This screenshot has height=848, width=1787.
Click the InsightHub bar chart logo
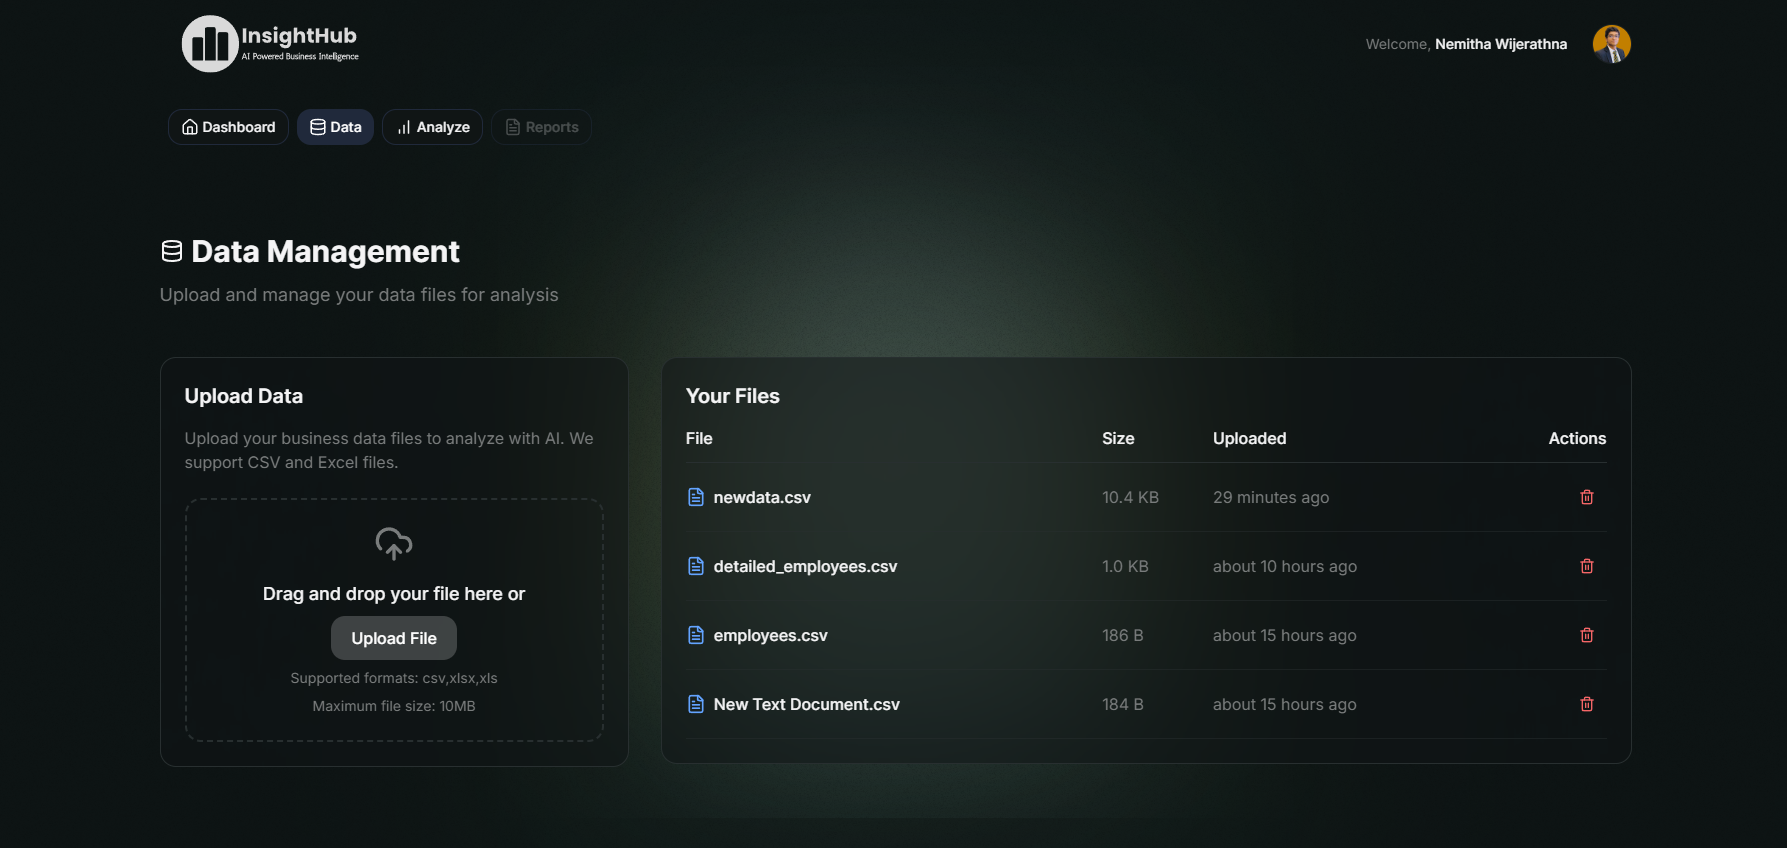click(x=210, y=44)
